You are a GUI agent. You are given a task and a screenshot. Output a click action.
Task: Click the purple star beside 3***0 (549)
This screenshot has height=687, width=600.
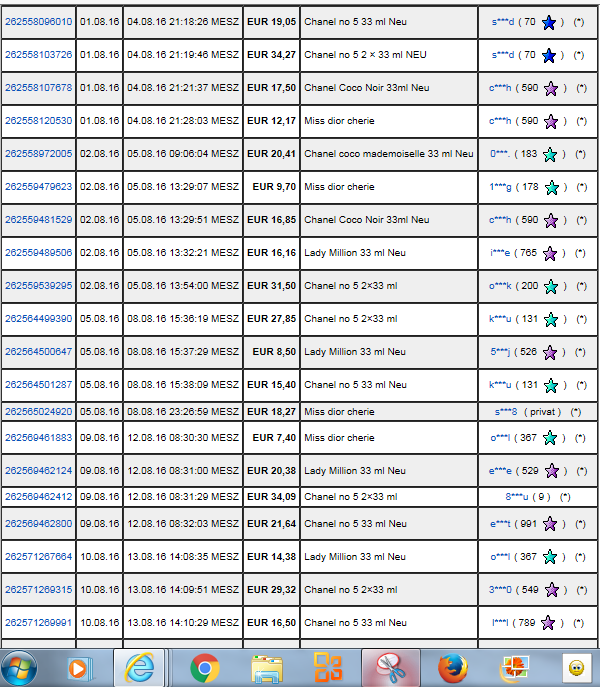tap(552, 590)
